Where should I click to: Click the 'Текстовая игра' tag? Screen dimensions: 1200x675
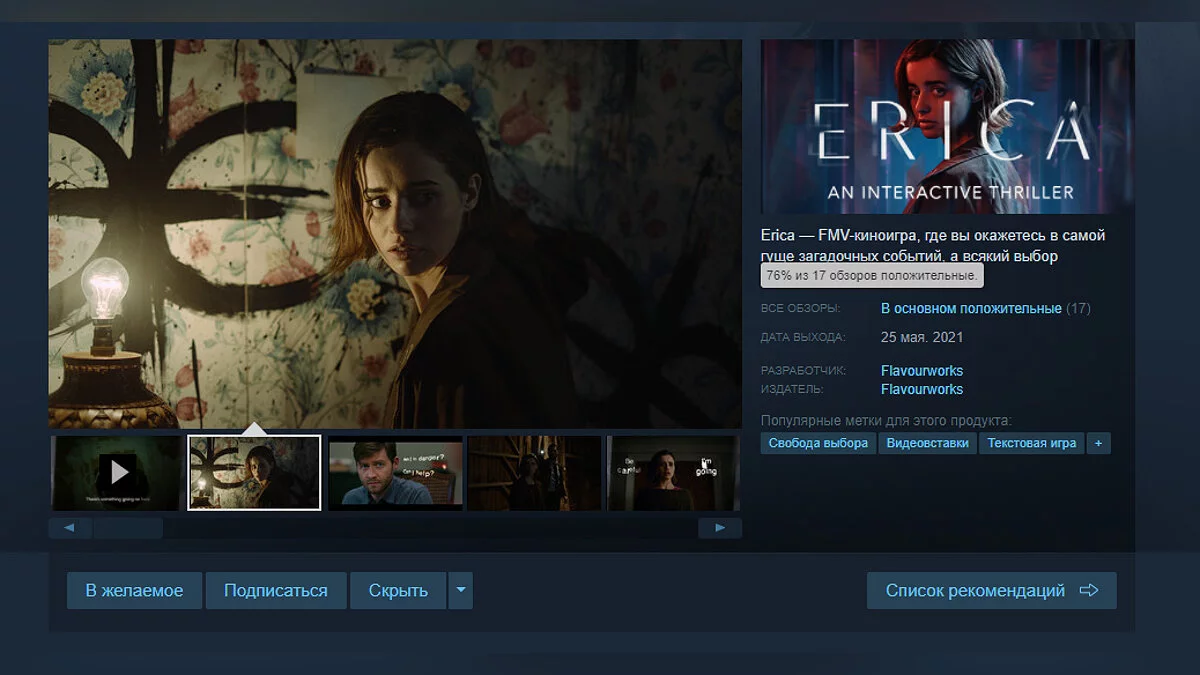1032,443
